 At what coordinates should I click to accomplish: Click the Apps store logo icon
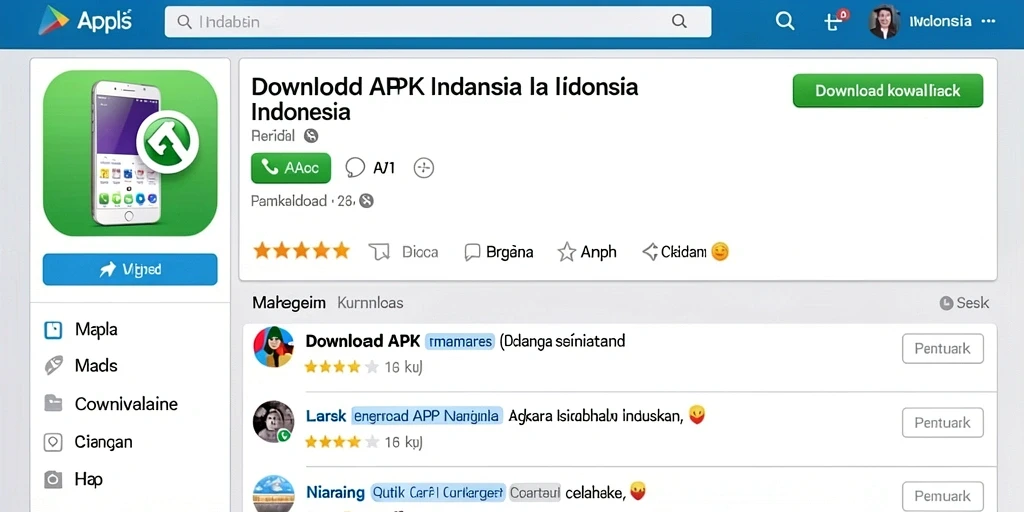tap(54, 20)
